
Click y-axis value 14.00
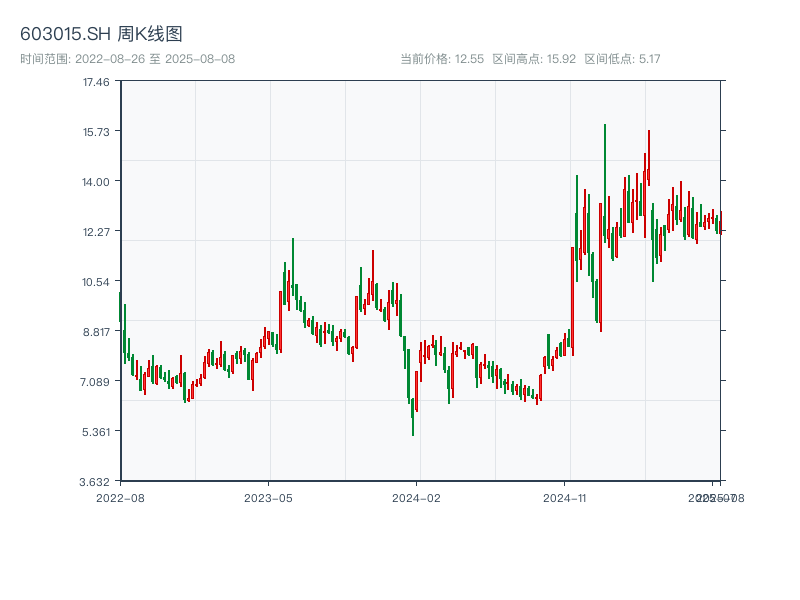tap(96, 182)
